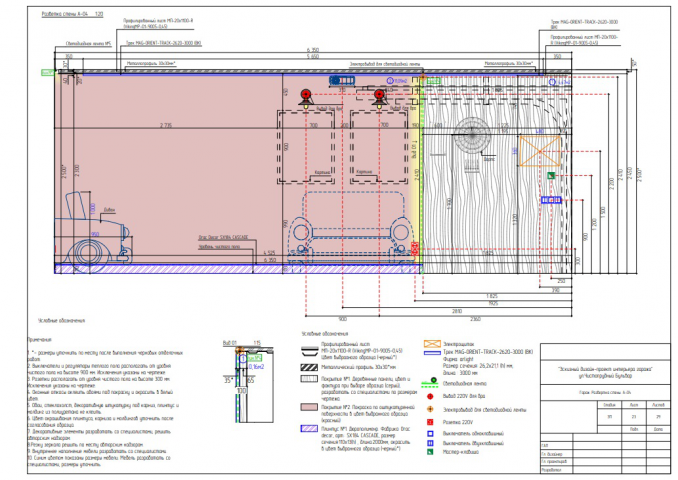Screen dimensions: 678x480
Task: Click the green Мастер-клавиша legend symbol
Action: [x=430, y=452]
